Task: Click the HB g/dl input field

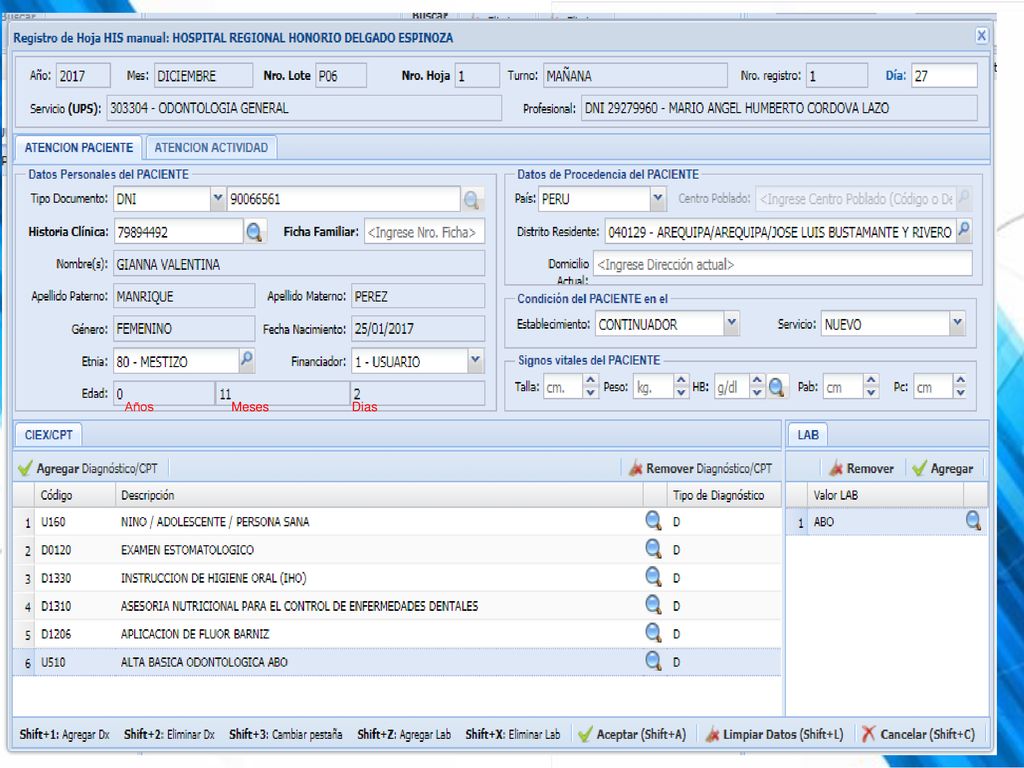Action: pyautogui.click(x=732, y=387)
